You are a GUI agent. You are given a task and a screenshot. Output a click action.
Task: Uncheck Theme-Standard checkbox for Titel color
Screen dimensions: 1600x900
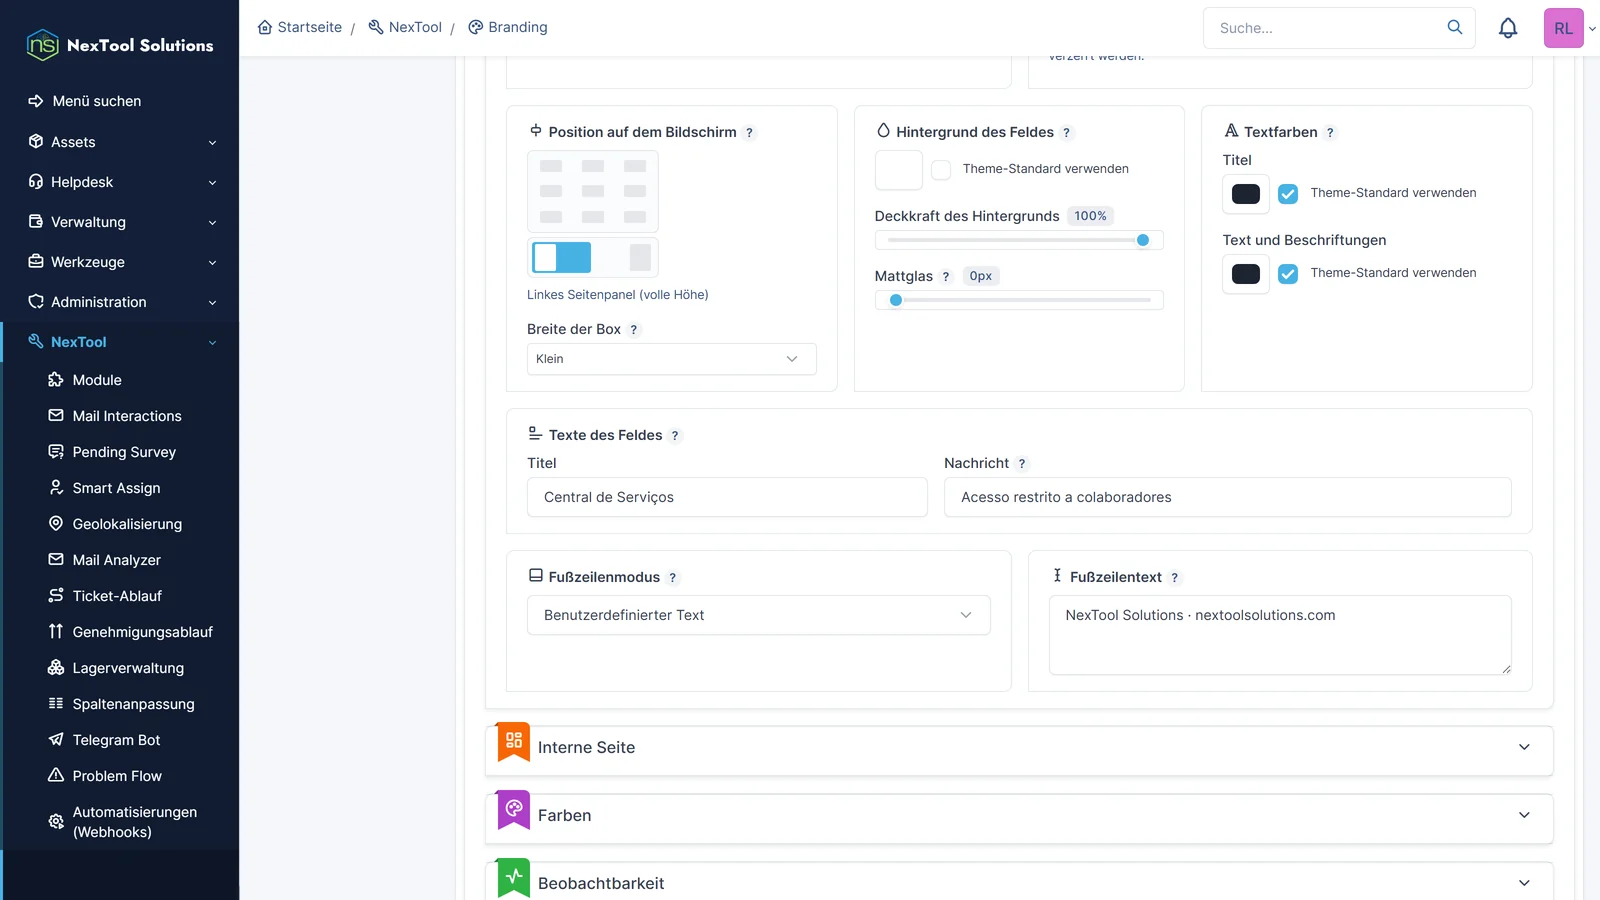tap(1288, 194)
